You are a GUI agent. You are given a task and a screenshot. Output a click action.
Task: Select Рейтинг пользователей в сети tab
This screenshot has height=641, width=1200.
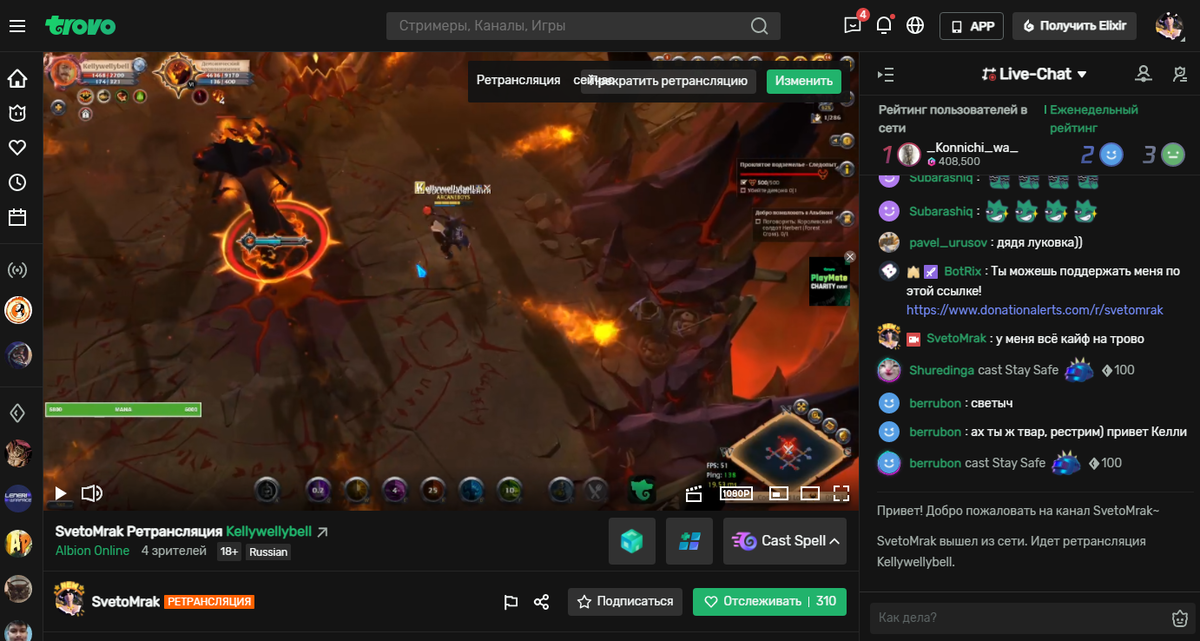pos(953,119)
